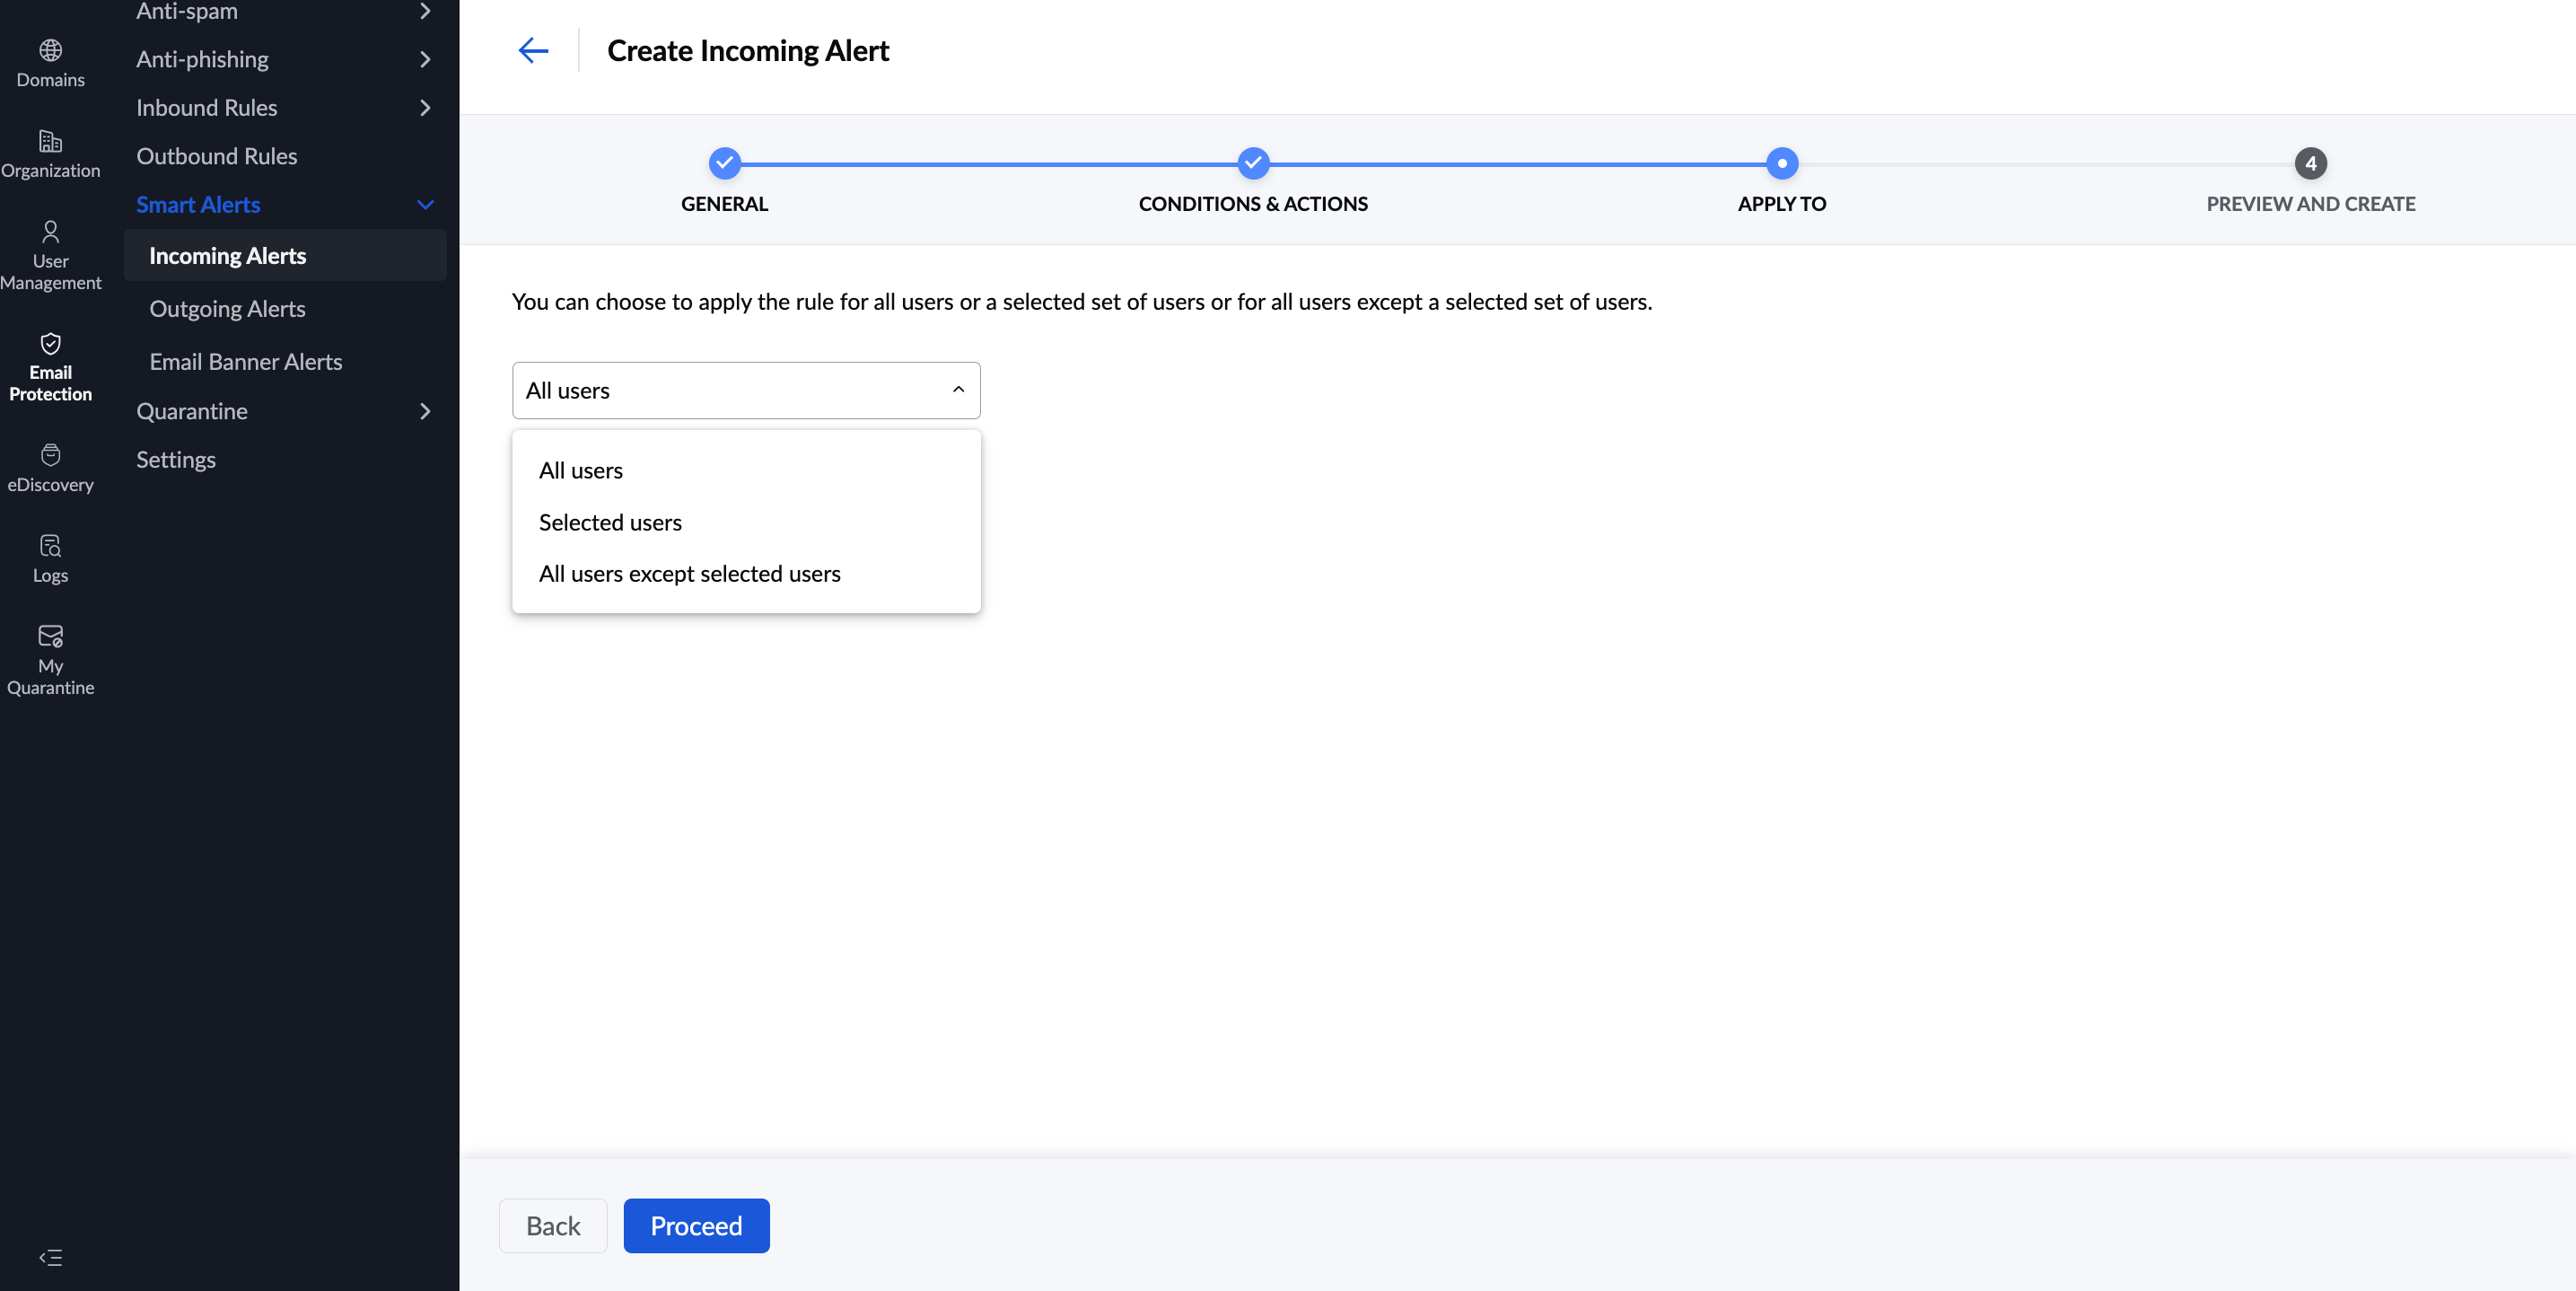Open the eDiscovery icon

(50, 455)
